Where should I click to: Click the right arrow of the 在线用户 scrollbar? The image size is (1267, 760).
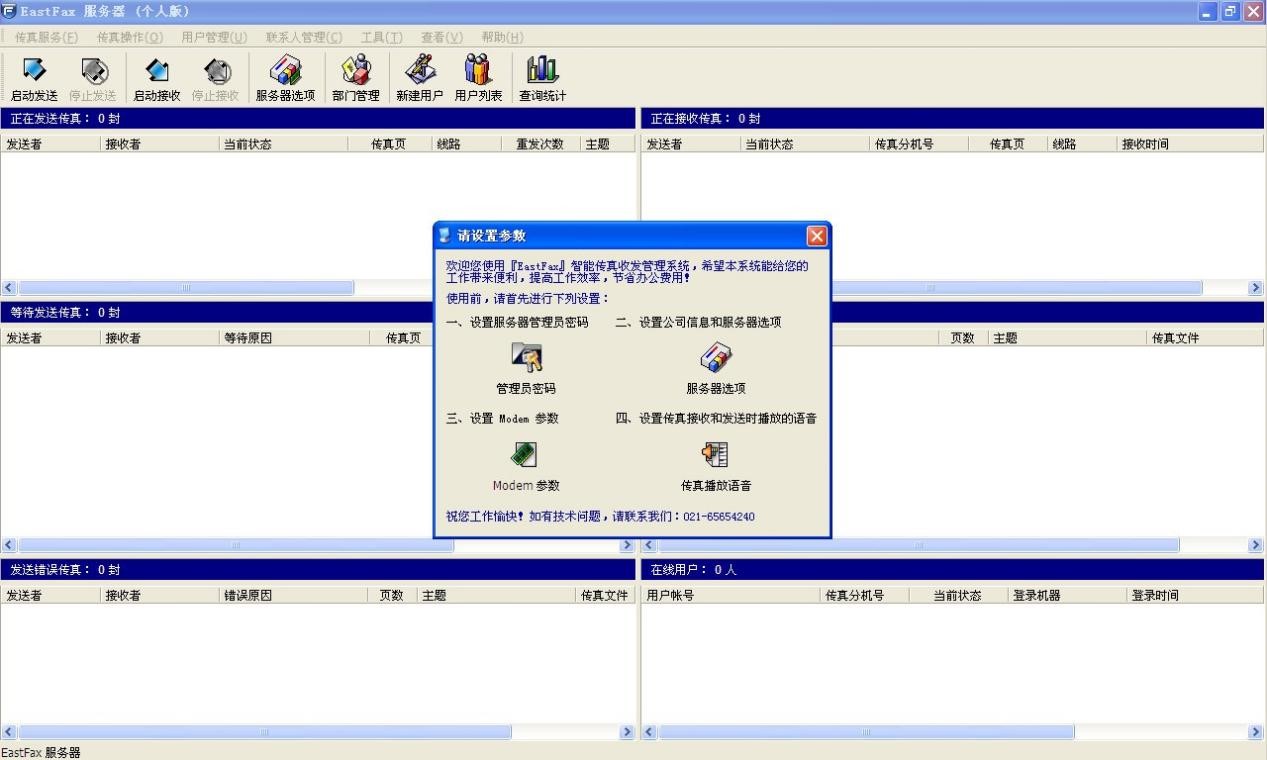coord(1256,732)
